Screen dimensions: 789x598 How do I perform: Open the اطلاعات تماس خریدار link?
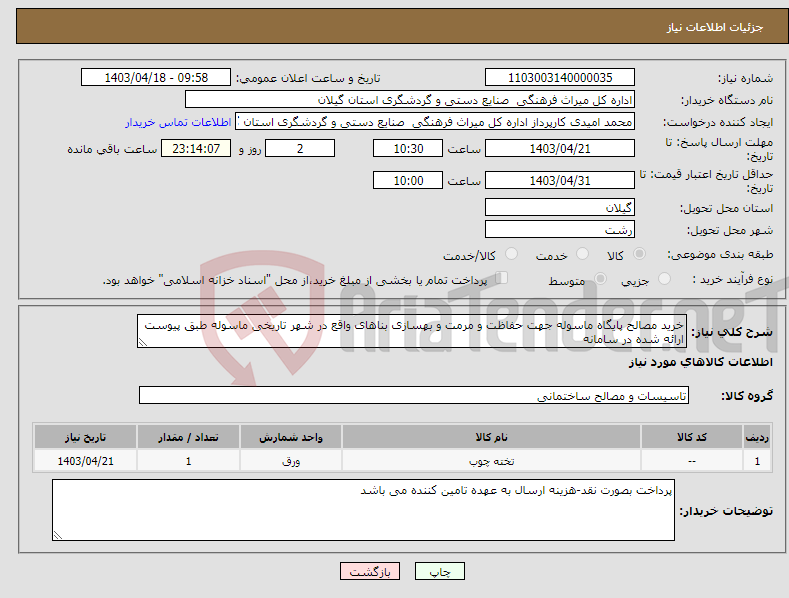tap(178, 122)
